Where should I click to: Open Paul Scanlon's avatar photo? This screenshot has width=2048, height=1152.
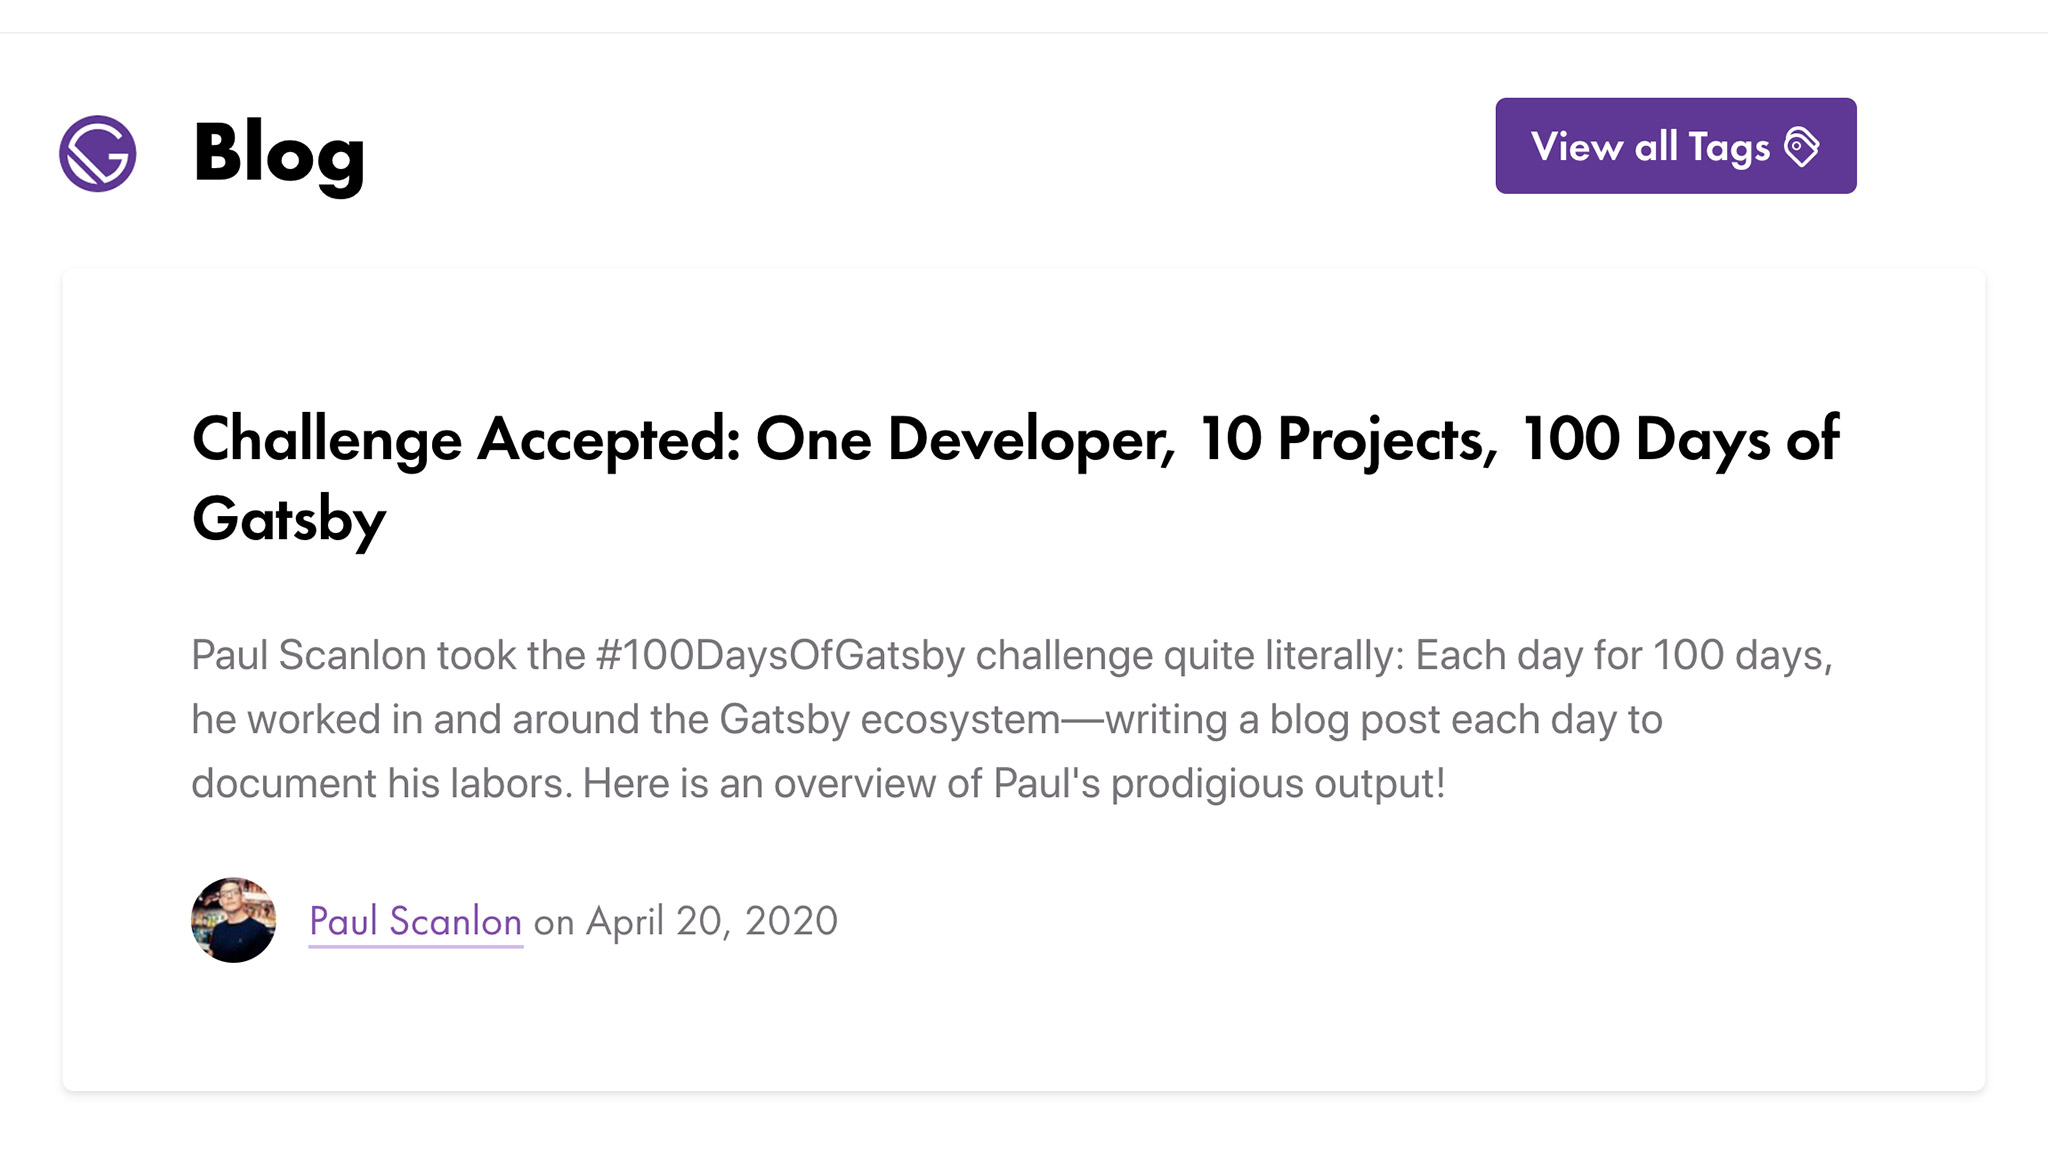tap(233, 920)
